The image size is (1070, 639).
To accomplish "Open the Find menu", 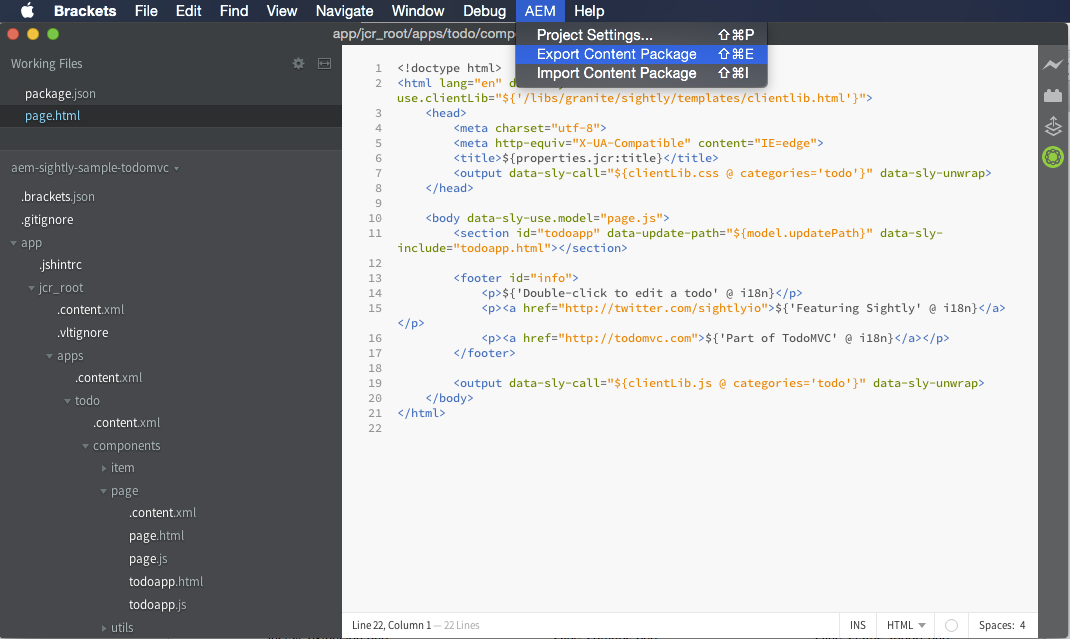I will [234, 11].
